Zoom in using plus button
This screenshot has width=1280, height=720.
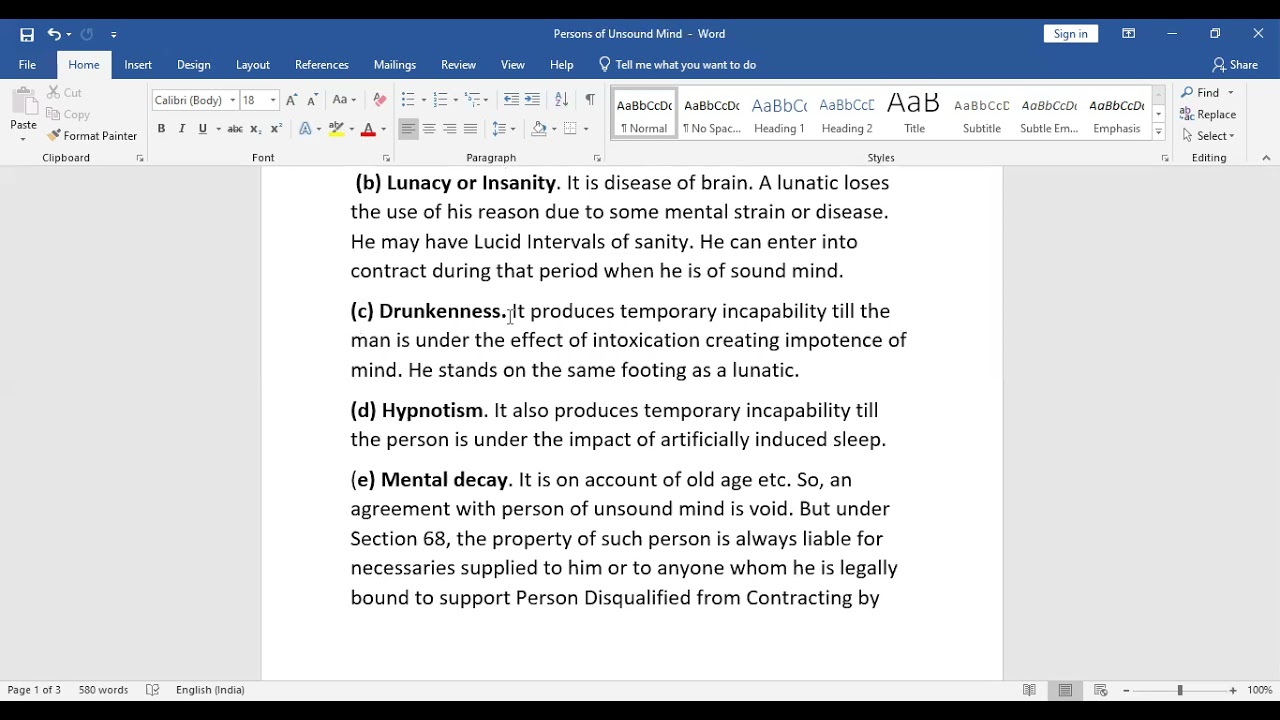(x=1233, y=690)
